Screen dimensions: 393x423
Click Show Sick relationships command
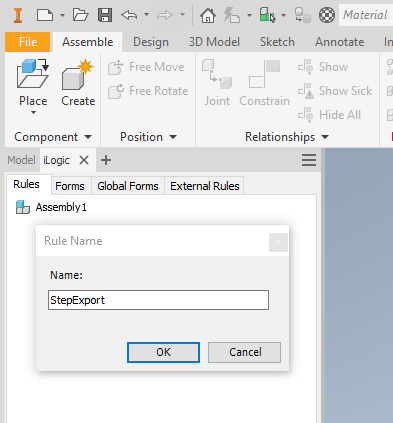[x=335, y=91]
